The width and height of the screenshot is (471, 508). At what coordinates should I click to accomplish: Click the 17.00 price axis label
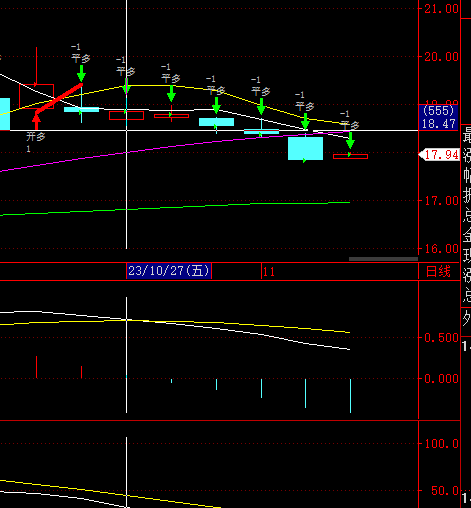[x=442, y=201]
